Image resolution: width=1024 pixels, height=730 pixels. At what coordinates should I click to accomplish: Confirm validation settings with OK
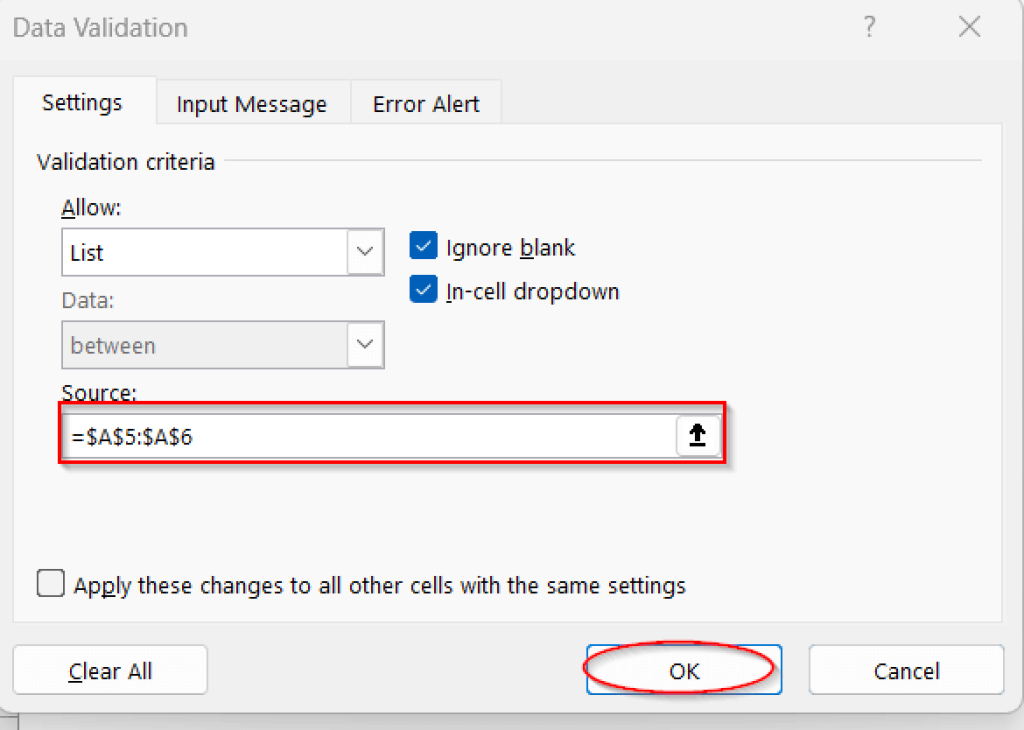click(x=683, y=670)
